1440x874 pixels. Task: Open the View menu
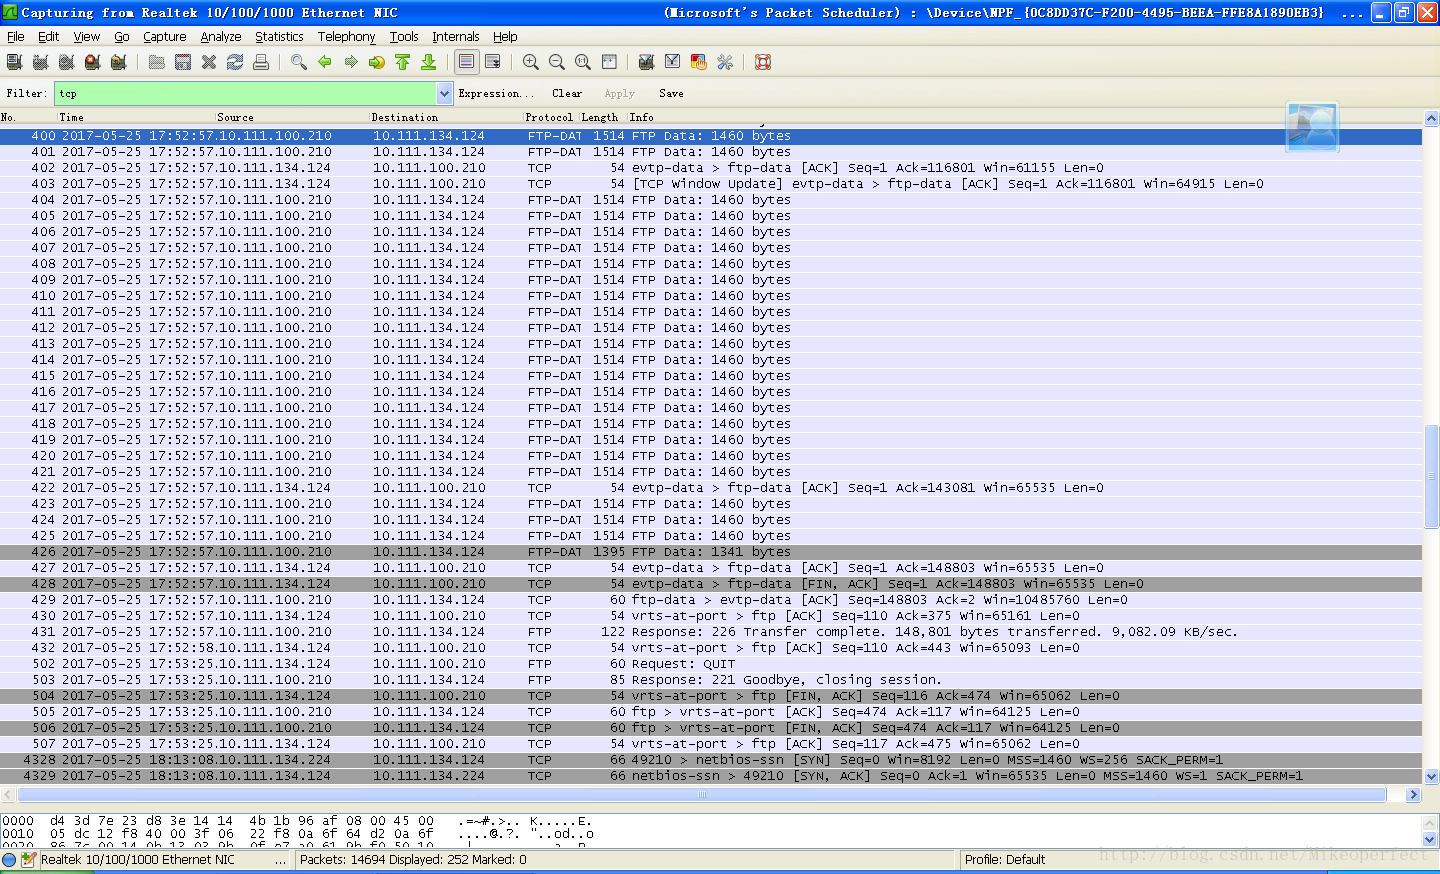[x=87, y=37]
